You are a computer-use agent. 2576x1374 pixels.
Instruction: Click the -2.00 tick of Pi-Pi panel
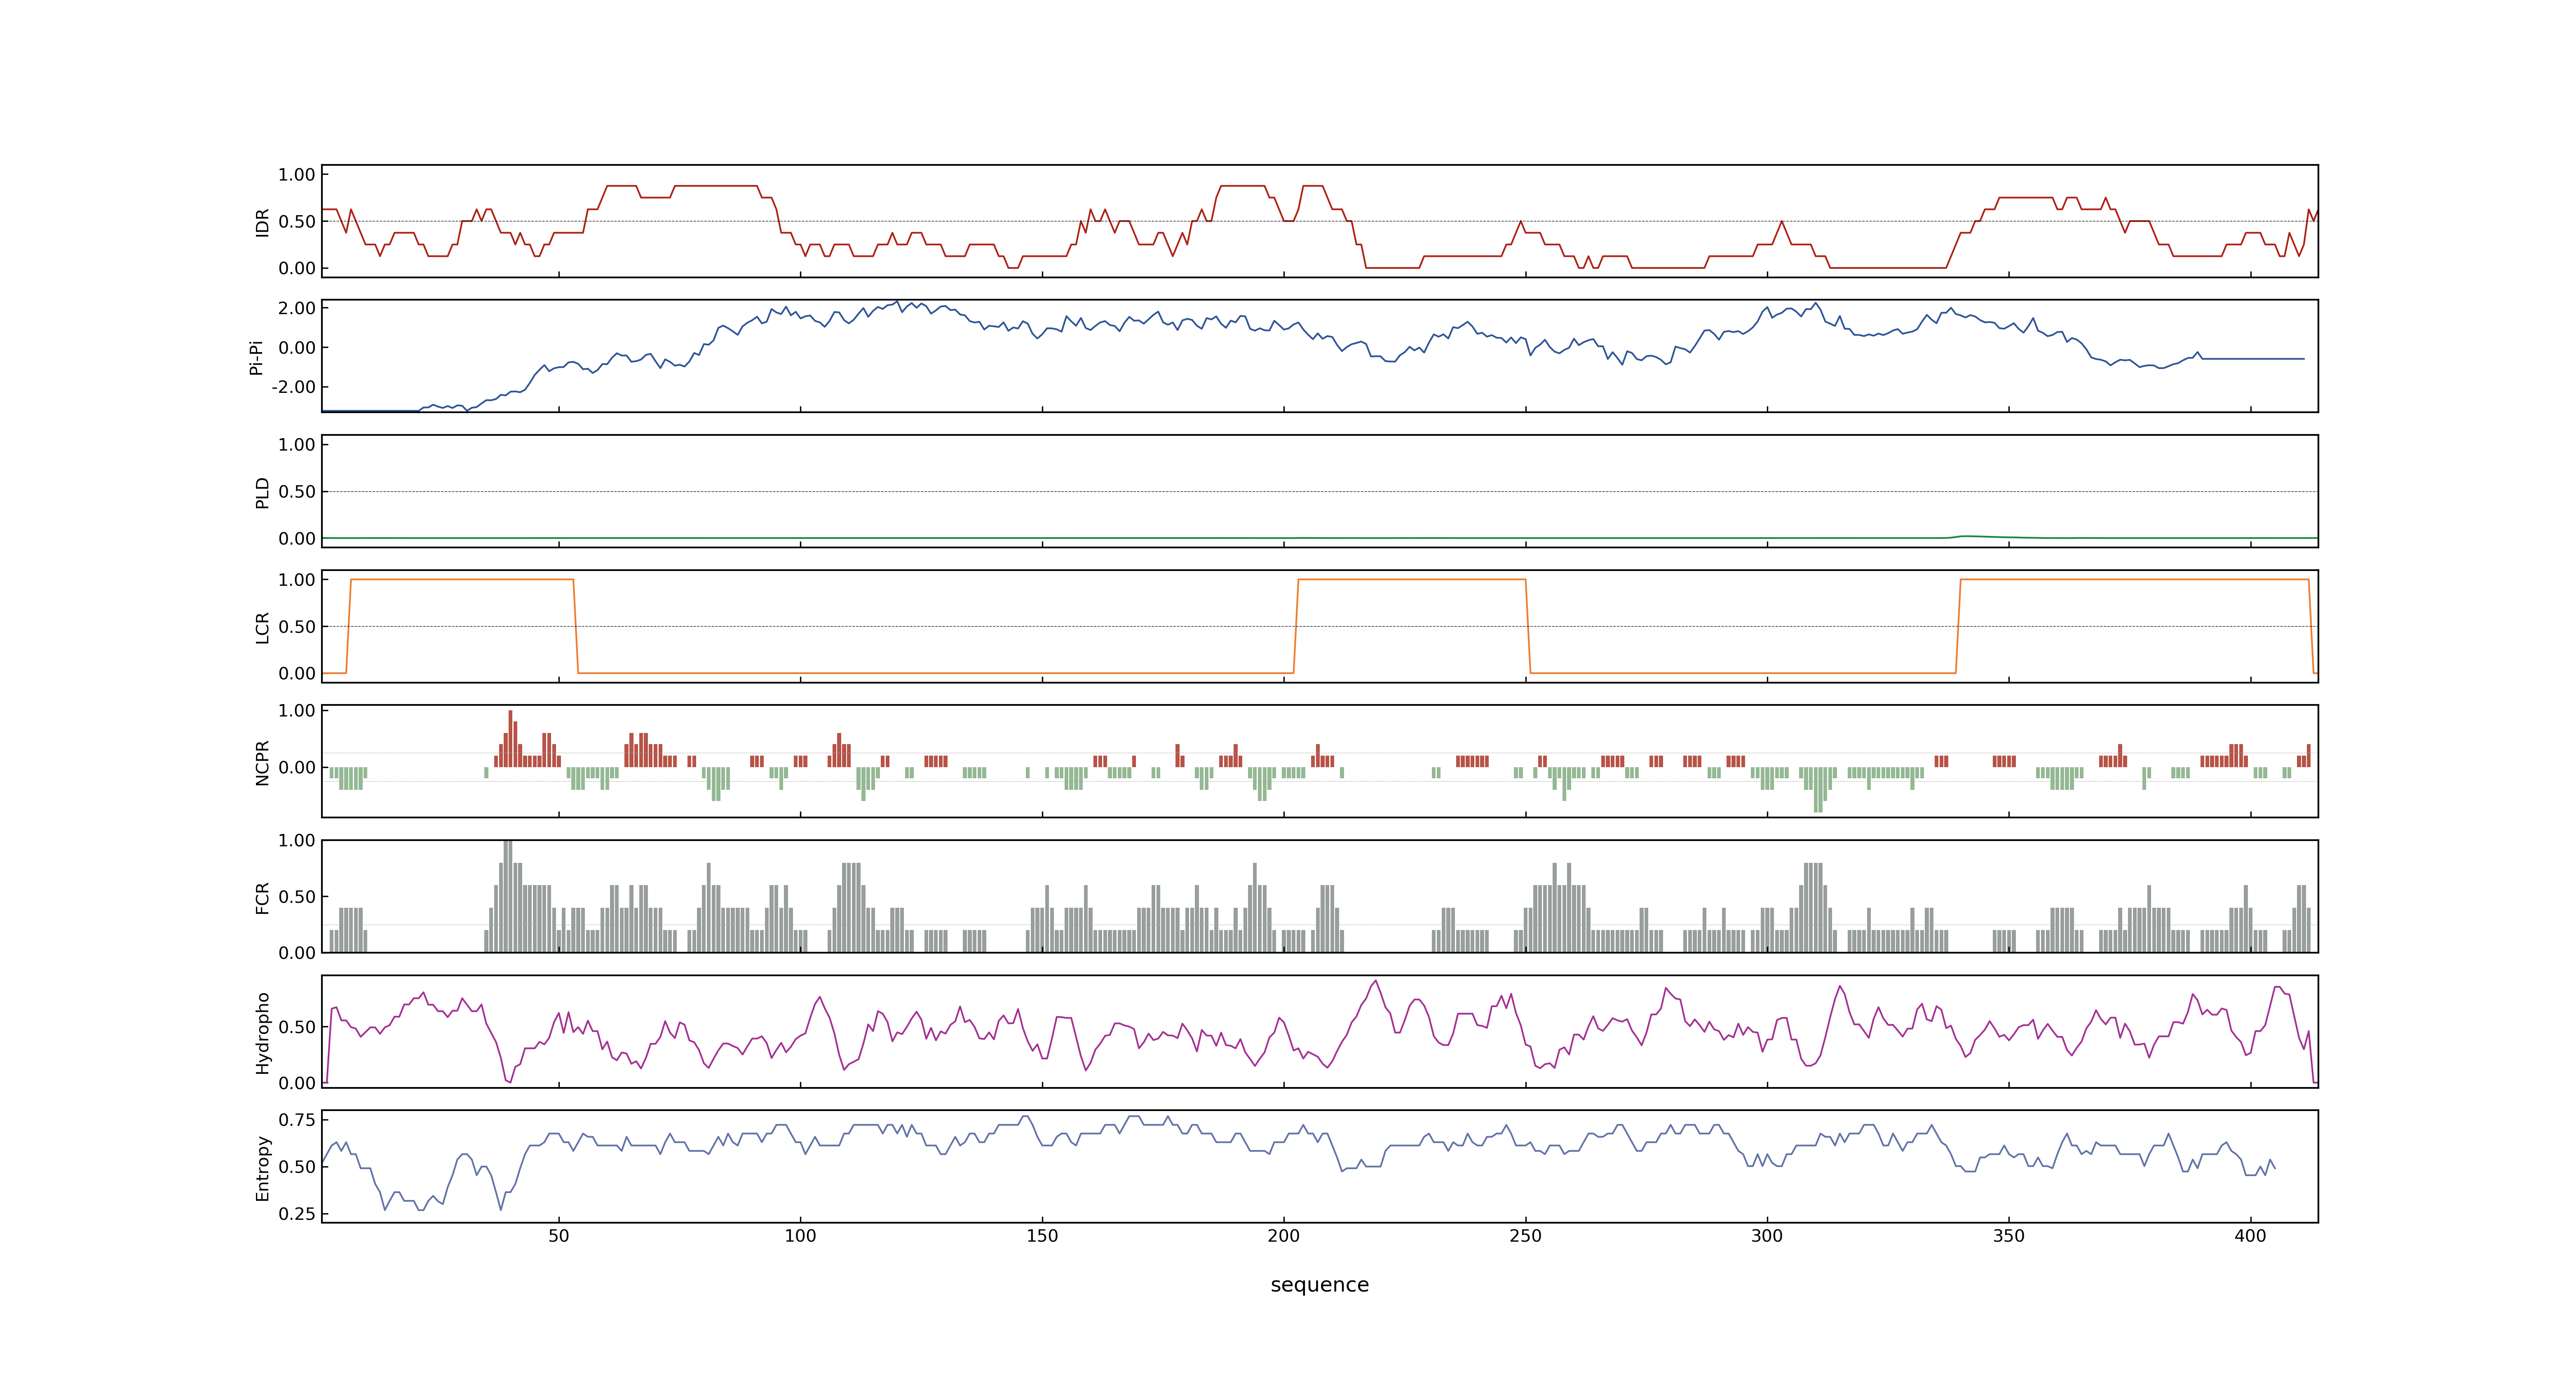click(293, 387)
